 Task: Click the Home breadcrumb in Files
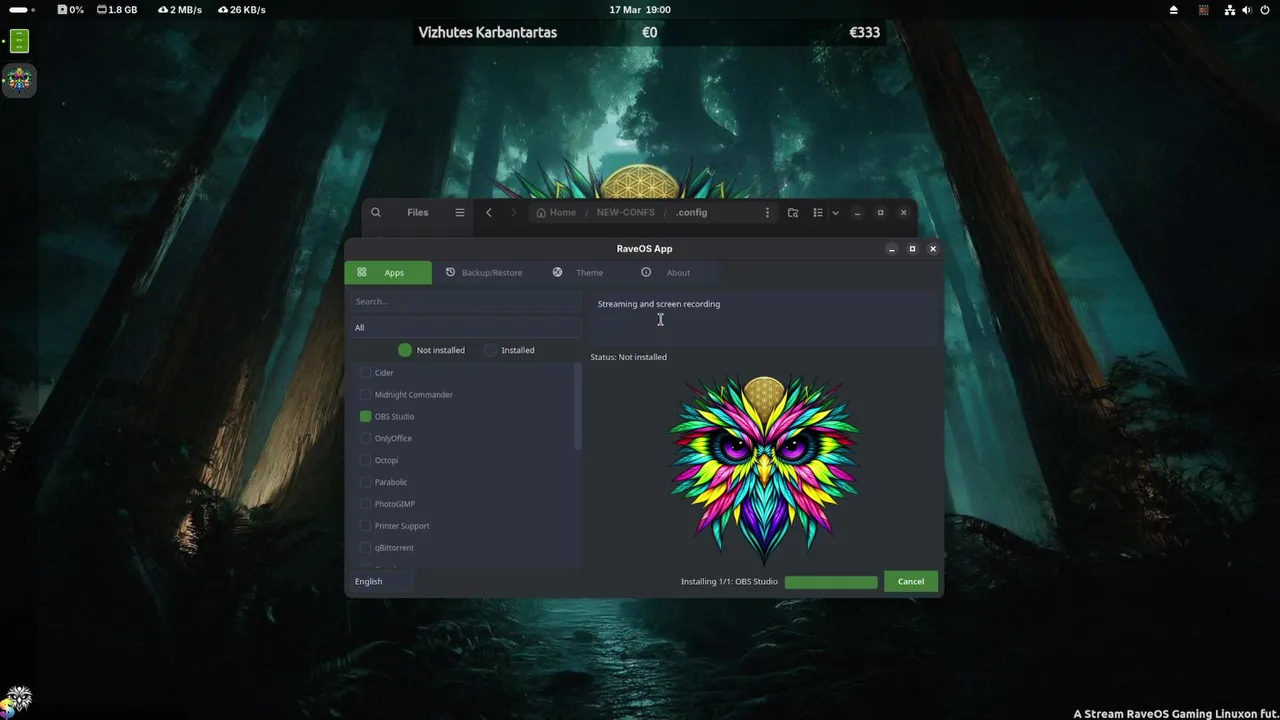point(556,212)
